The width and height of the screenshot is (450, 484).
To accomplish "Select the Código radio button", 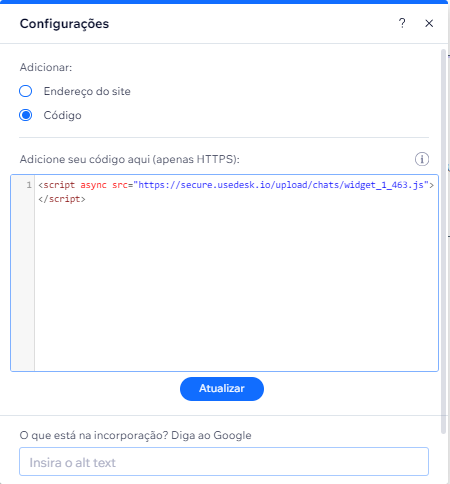I will (x=26, y=115).
